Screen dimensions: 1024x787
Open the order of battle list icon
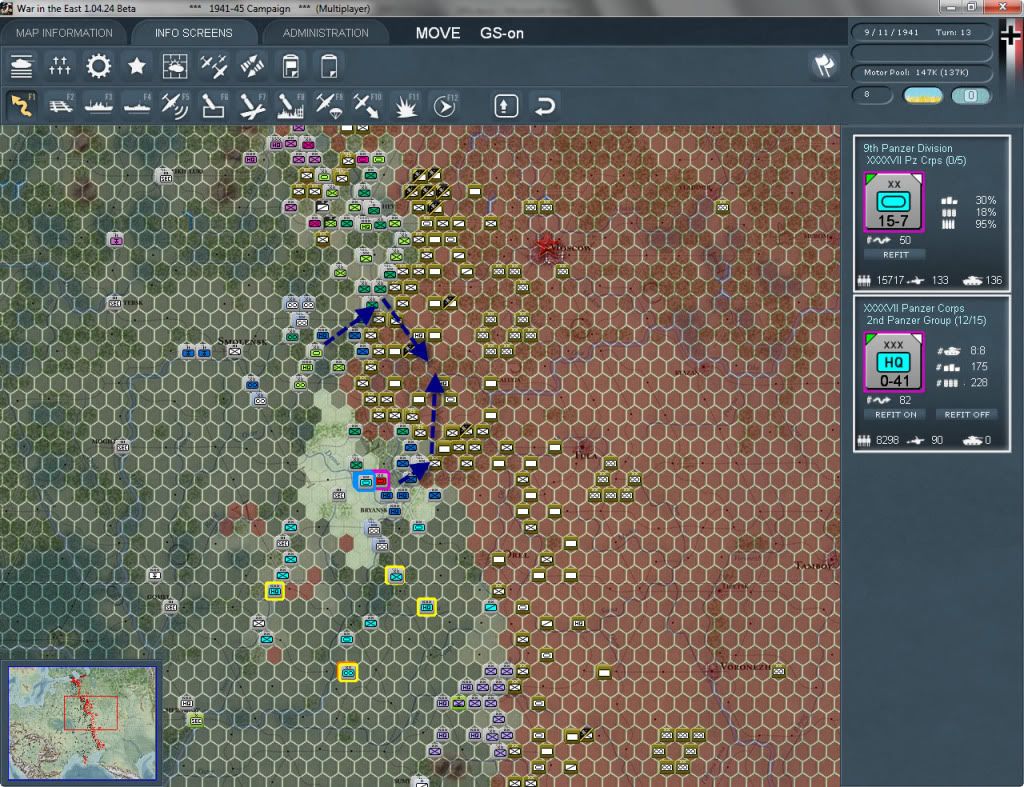point(22,66)
